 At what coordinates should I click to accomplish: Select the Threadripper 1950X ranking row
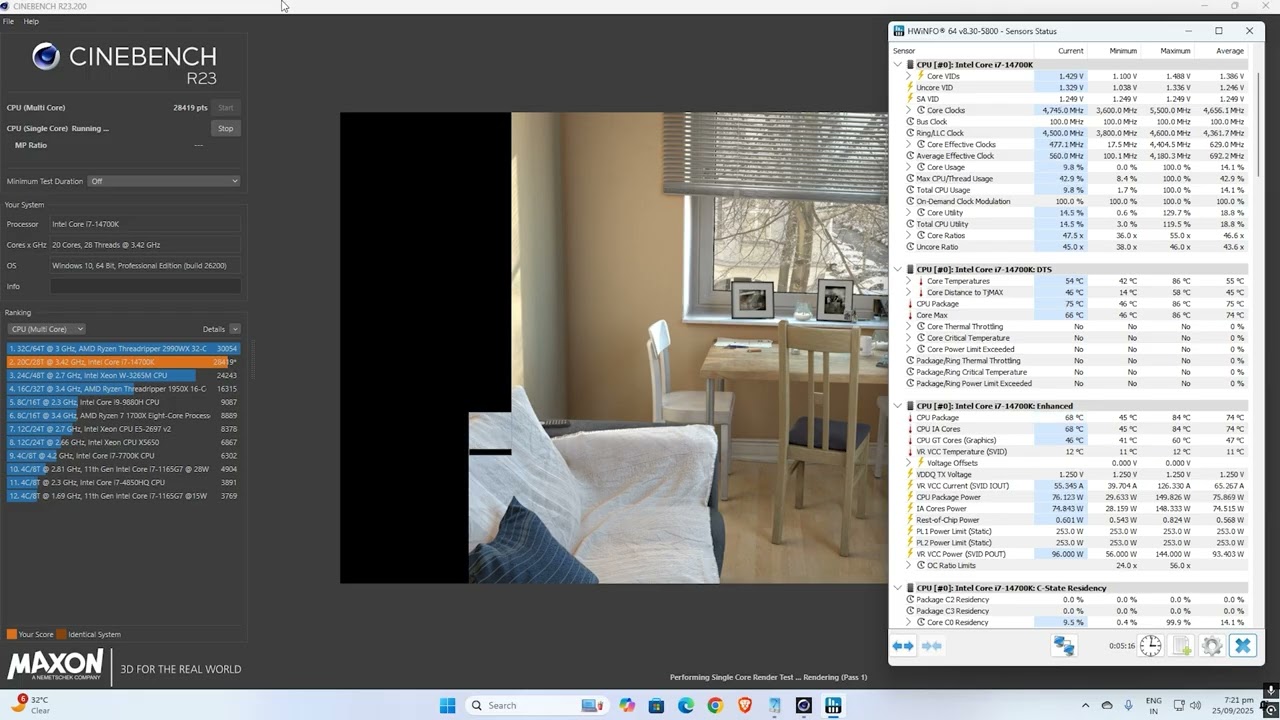pos(123,389)
